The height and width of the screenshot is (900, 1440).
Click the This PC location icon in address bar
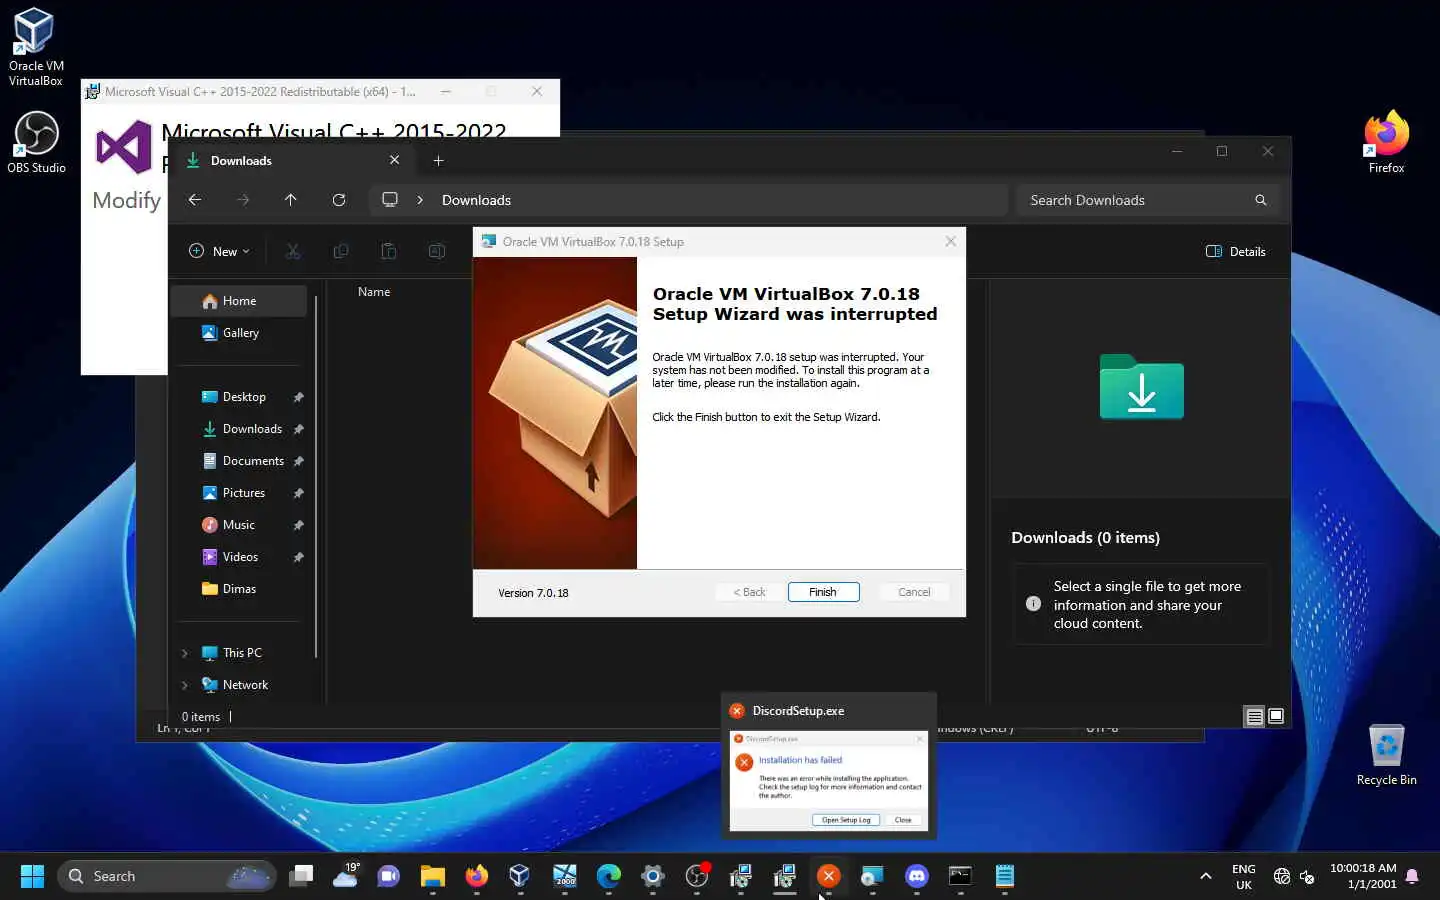[x=390, y=200]
